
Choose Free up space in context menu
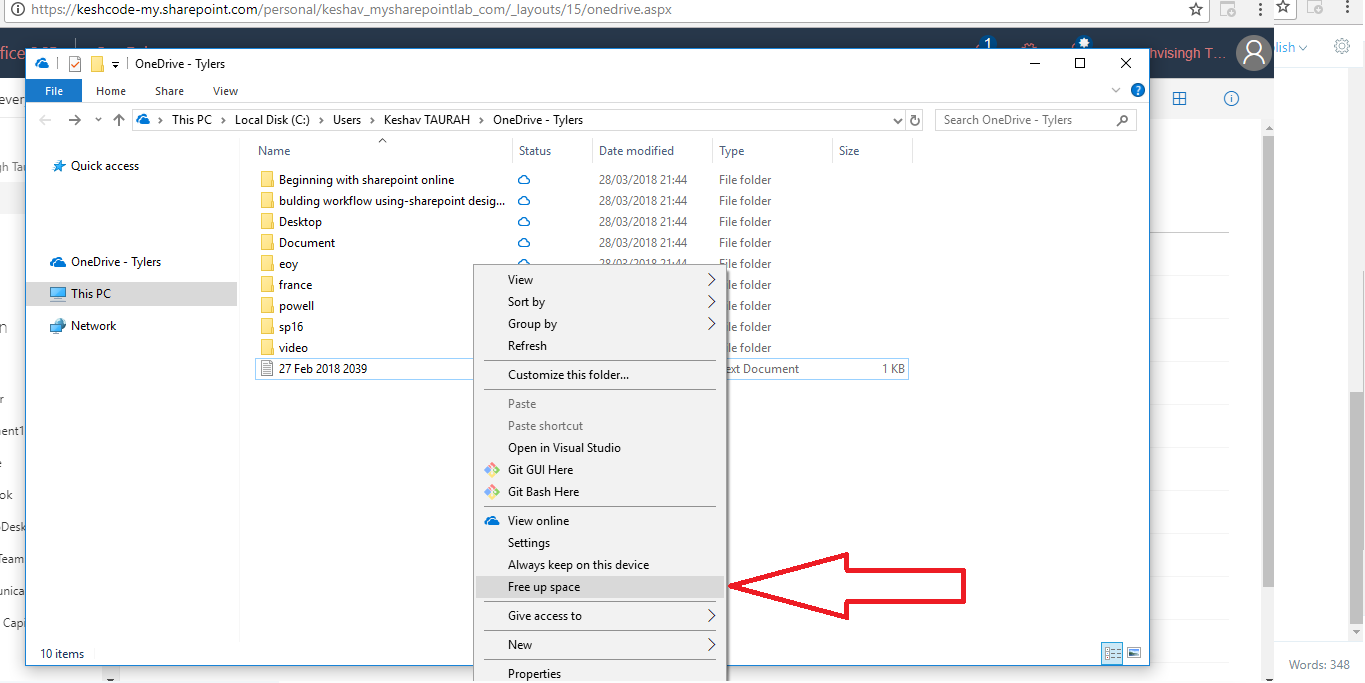pos(600,587)
